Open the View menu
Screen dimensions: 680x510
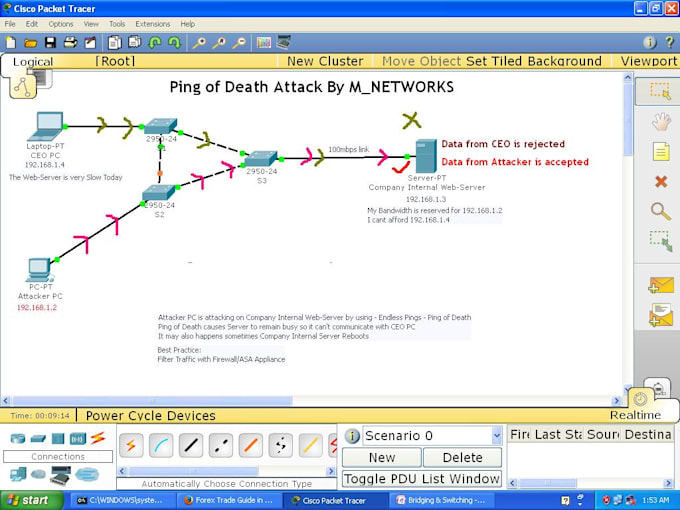[91, 24]
